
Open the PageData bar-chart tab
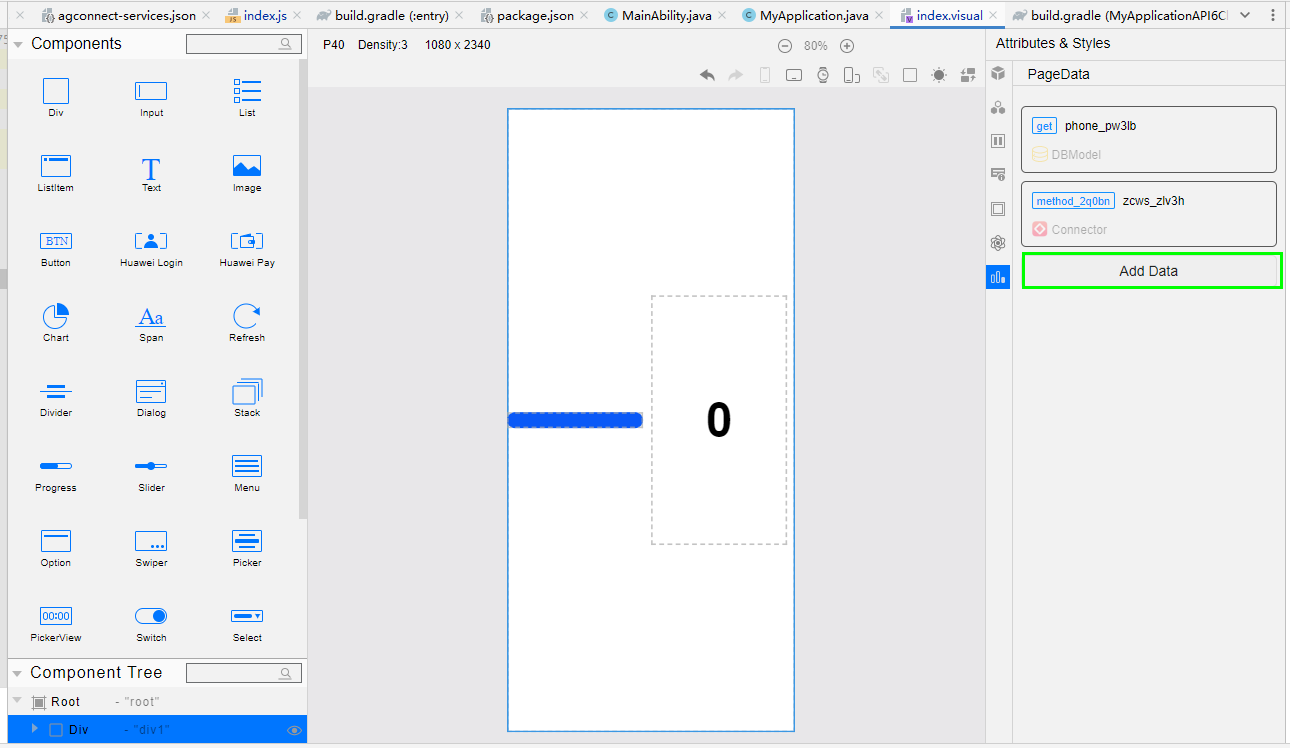tap(998, 277)
